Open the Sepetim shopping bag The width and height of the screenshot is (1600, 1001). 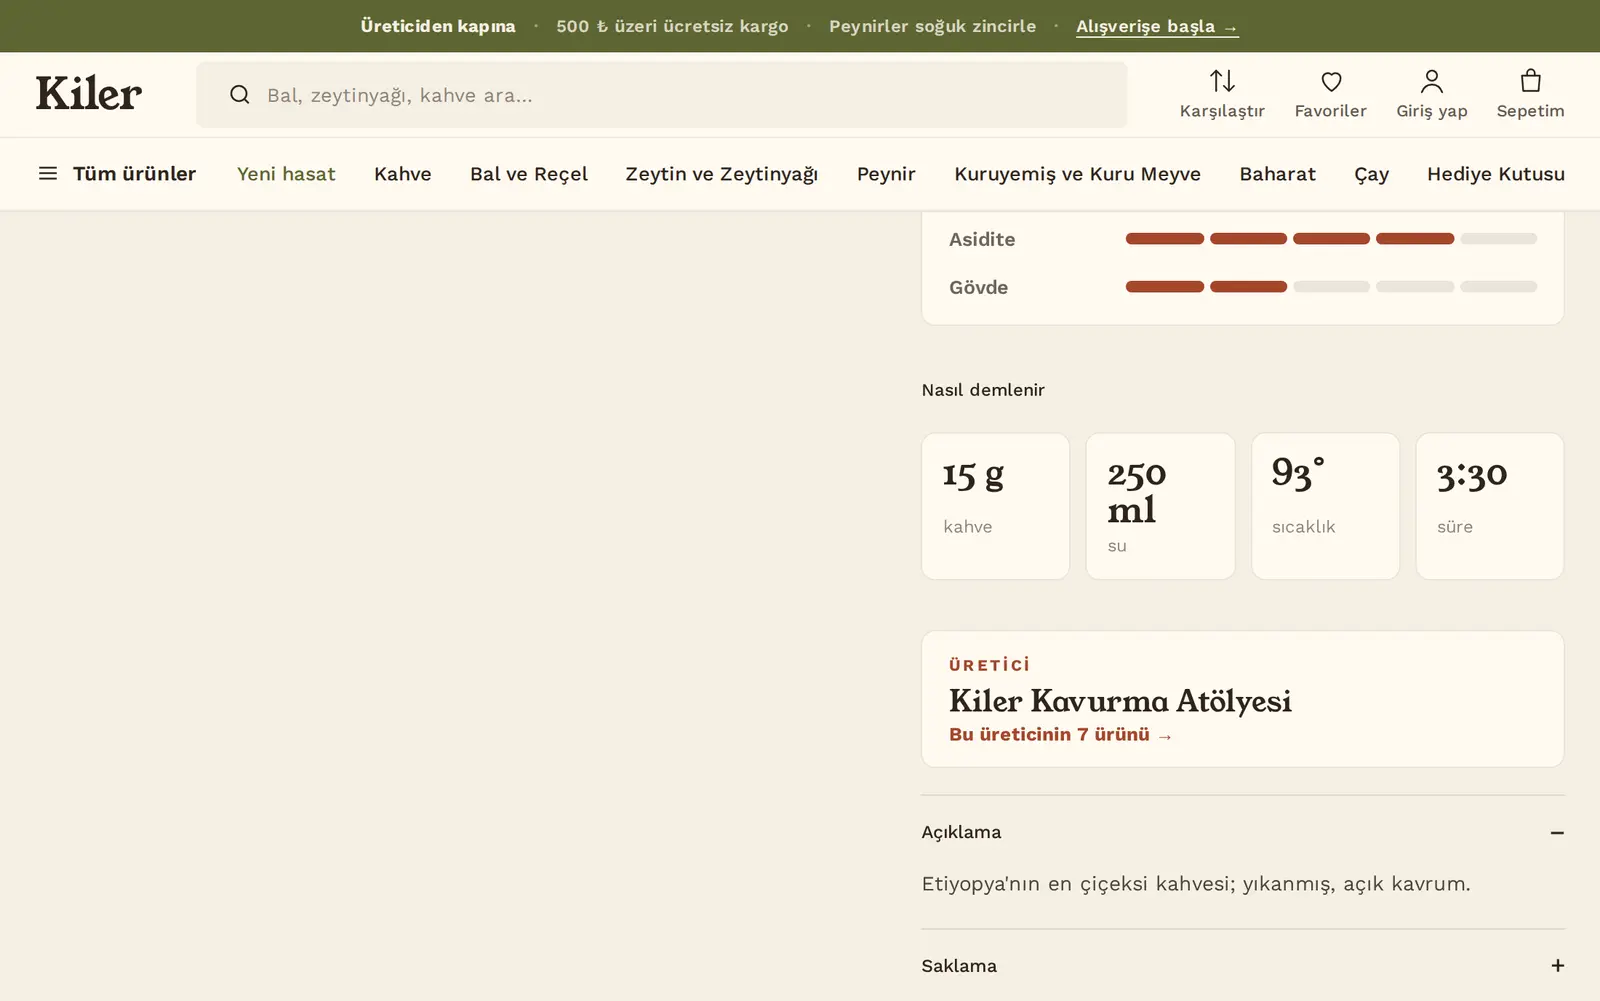(x=1530, y=81)
